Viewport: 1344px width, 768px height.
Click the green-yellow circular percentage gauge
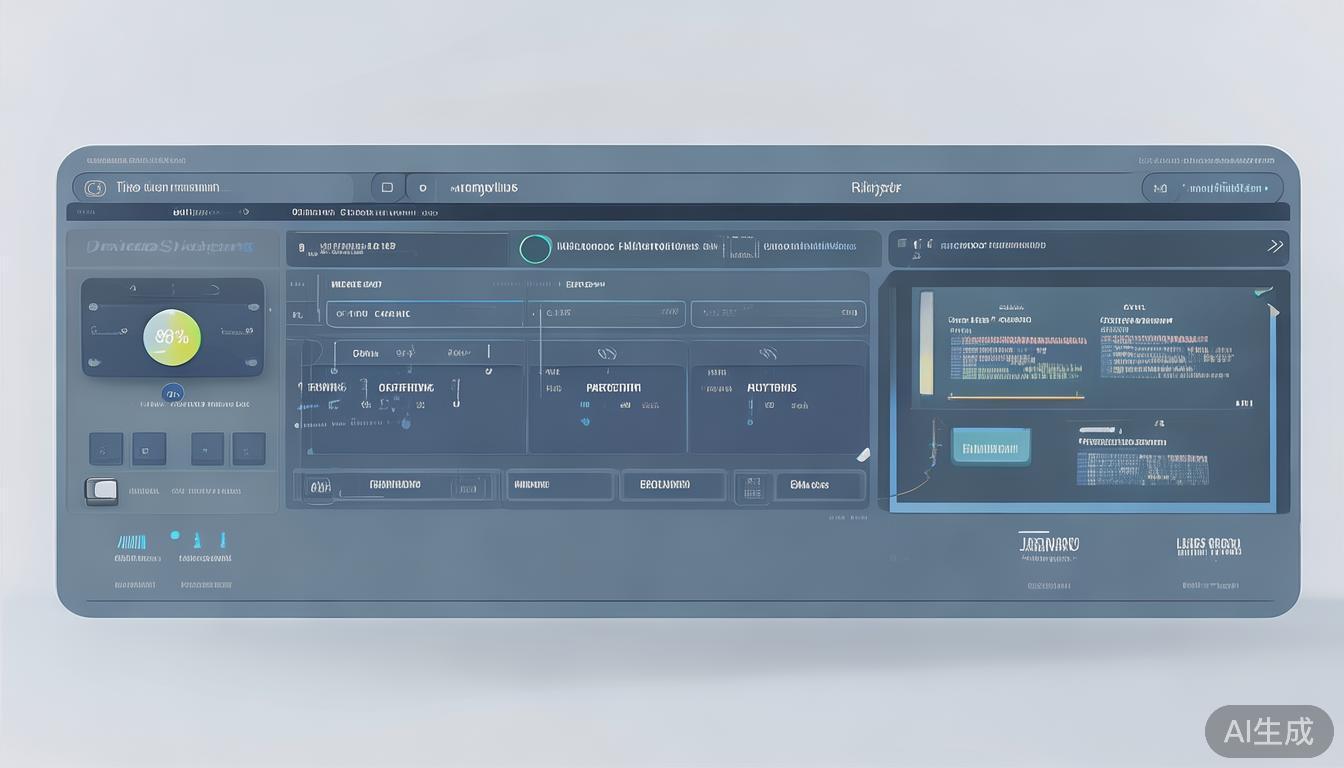[172, 337]
